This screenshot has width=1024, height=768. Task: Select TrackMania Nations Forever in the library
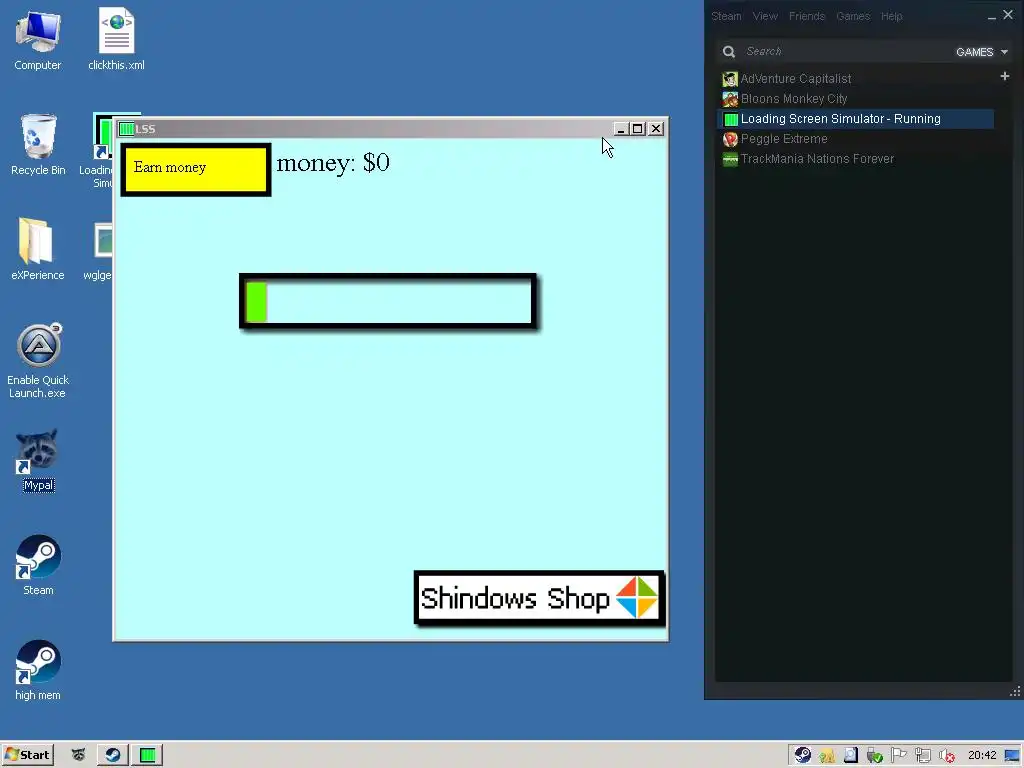856,159
